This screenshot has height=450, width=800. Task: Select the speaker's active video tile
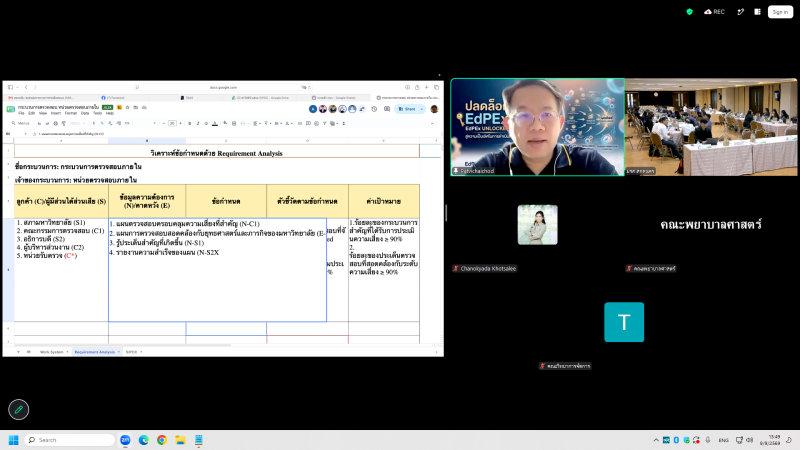pyautogui.click(x=537, y=127)
